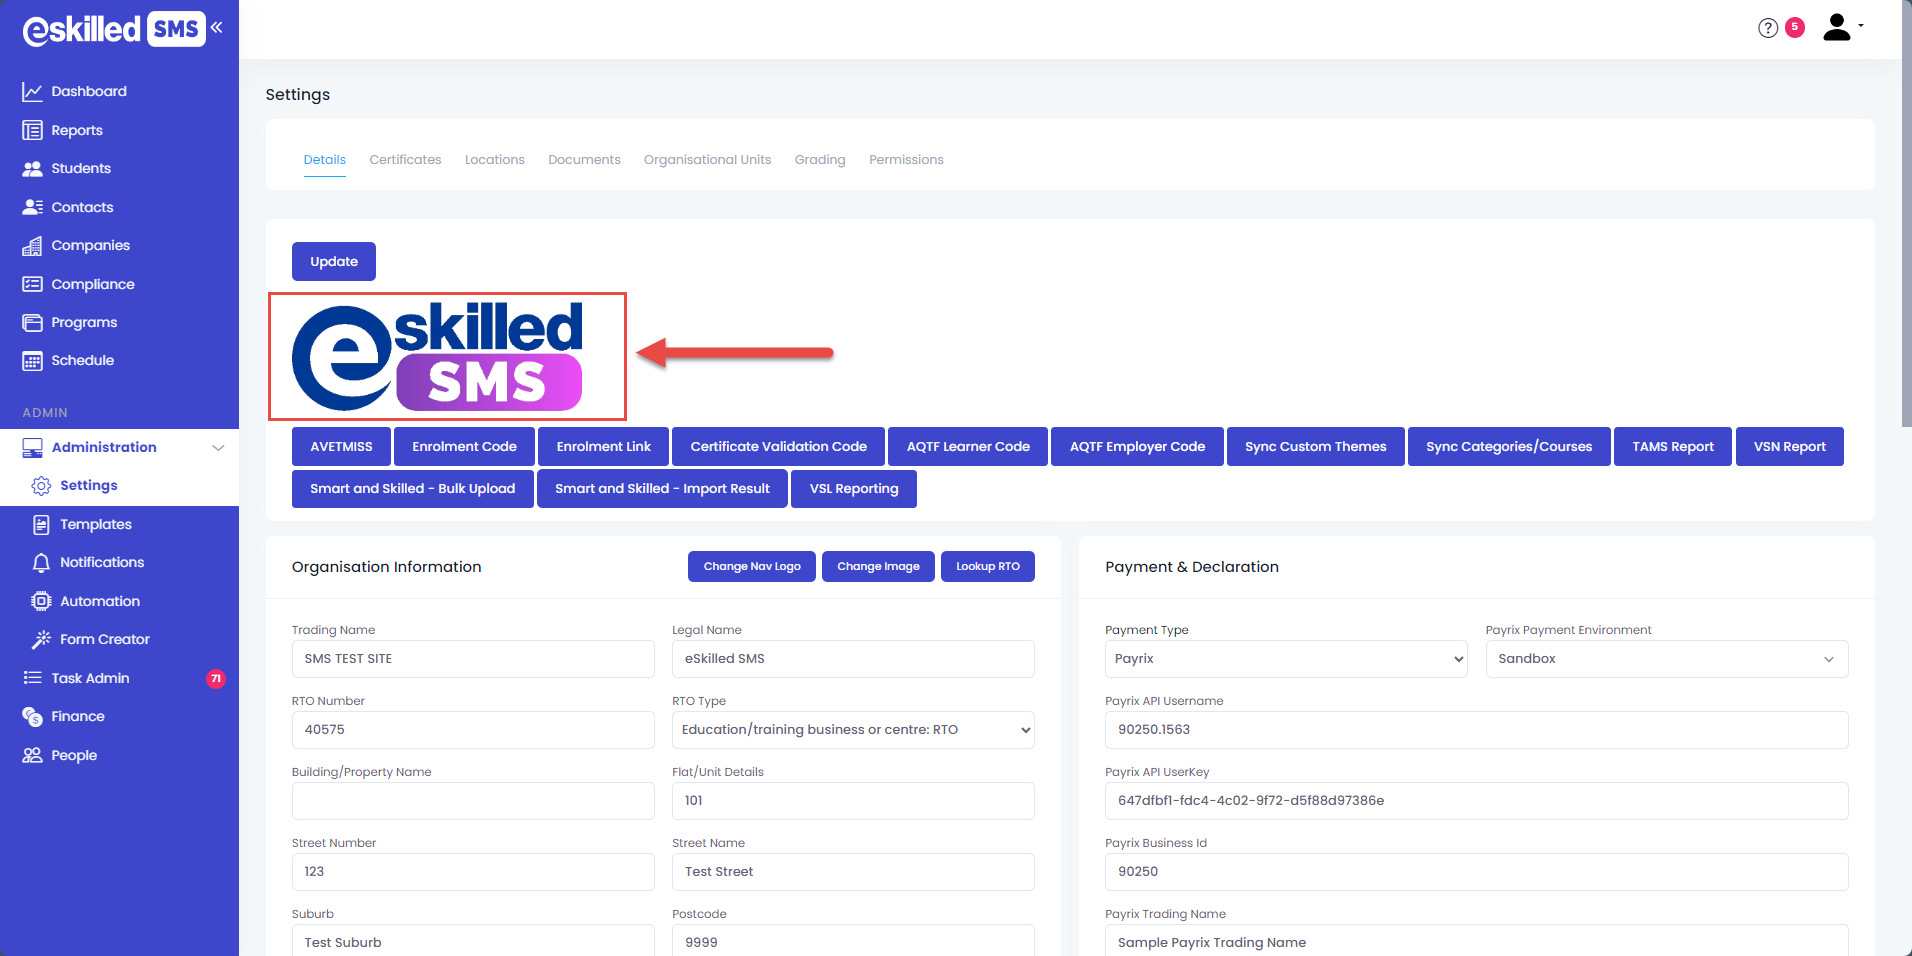Switch to the Locations tab
Viewport: 1912px width, 956px height.
[x=494, y=160]
